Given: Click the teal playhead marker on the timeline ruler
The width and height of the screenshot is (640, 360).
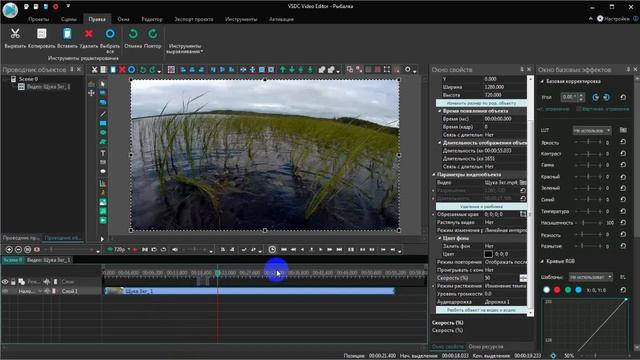Looking at the screenshot, I should pos(218,273).
